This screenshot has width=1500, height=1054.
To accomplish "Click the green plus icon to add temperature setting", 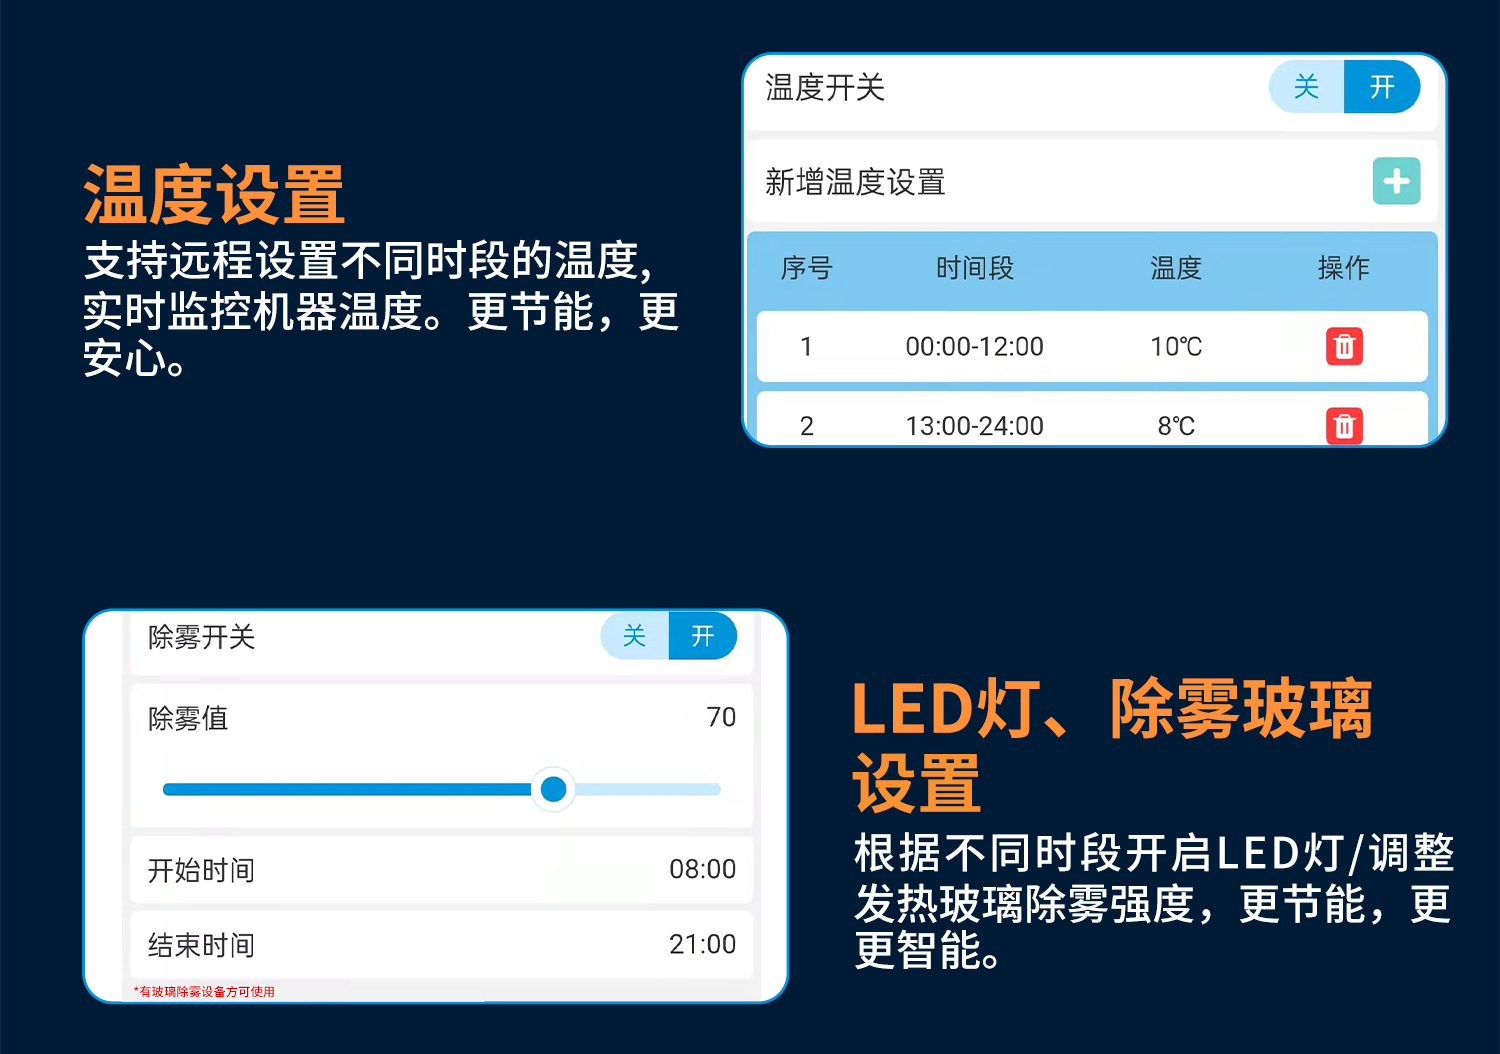I will [1396, 181].
